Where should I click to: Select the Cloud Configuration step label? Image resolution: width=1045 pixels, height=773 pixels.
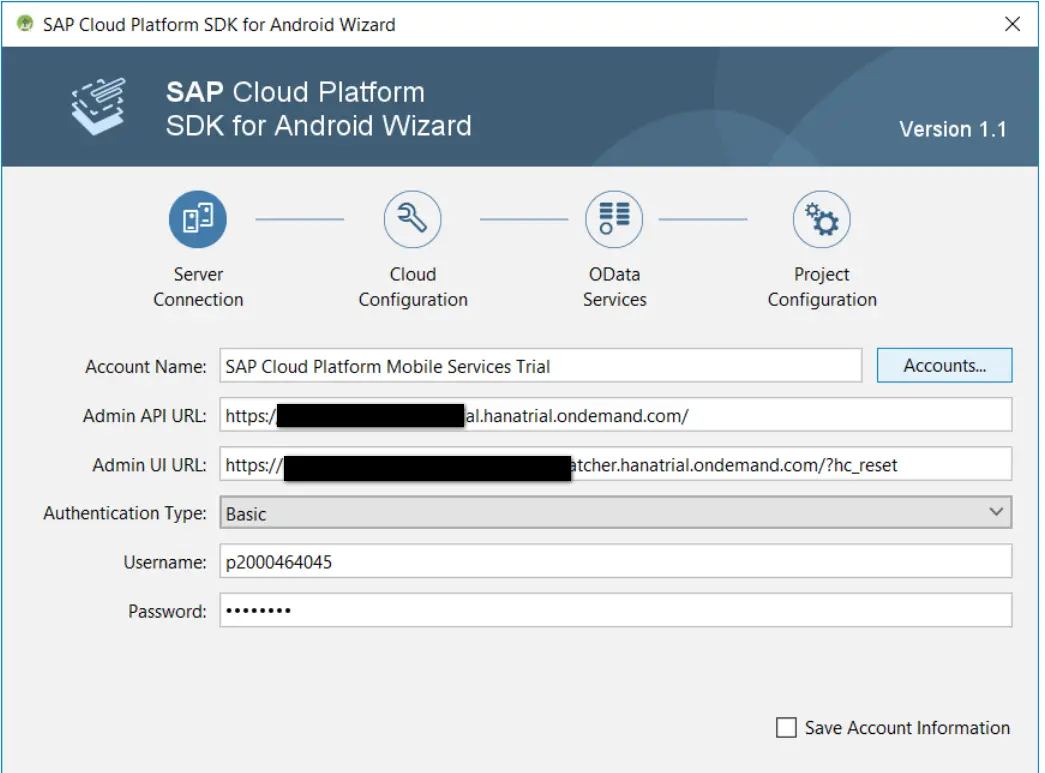[413, 287]
